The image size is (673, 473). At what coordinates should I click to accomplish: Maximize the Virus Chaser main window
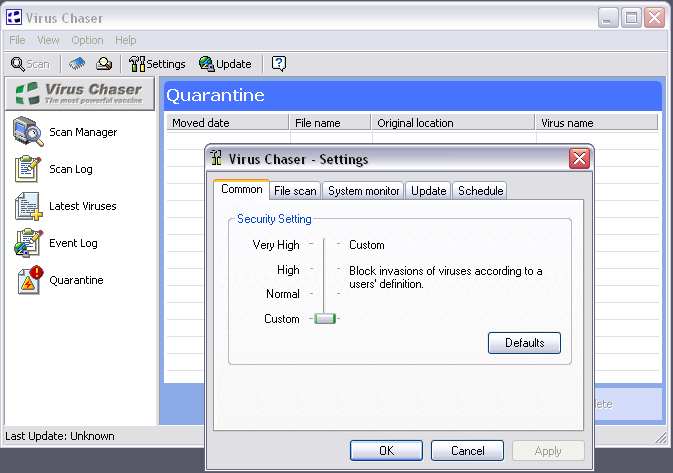click(631, 18)
